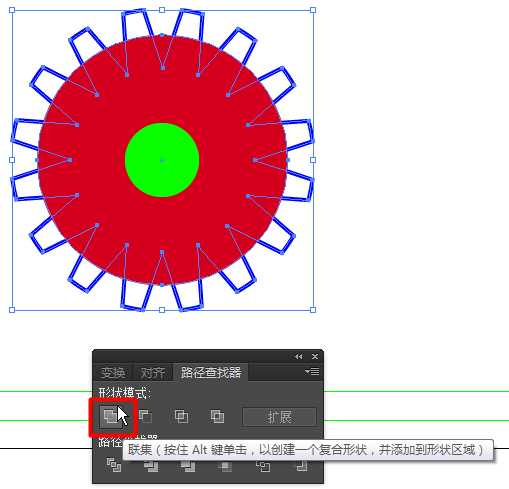Click the Merge pathfinder icon
The height and width of the screenshot is (489, 509).
[x=188, y=466]
